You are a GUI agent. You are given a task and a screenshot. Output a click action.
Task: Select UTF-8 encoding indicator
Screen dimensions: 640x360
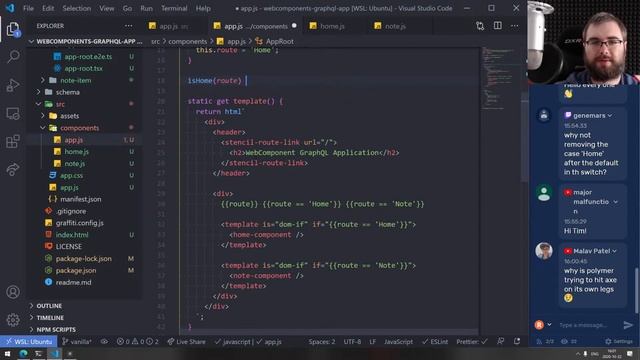point(352,342)
